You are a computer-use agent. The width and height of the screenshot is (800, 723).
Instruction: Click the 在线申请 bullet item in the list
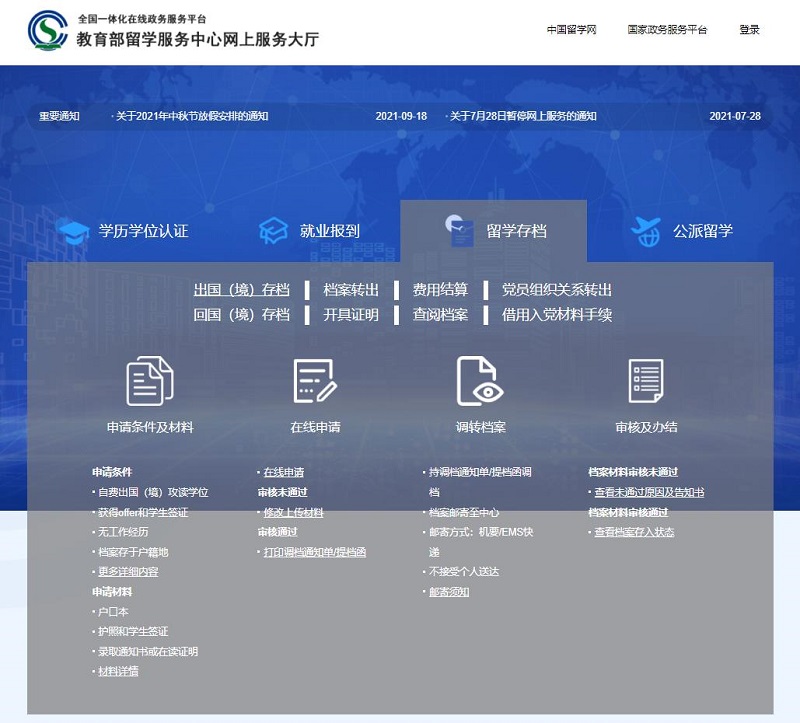[x=284, y=472]
